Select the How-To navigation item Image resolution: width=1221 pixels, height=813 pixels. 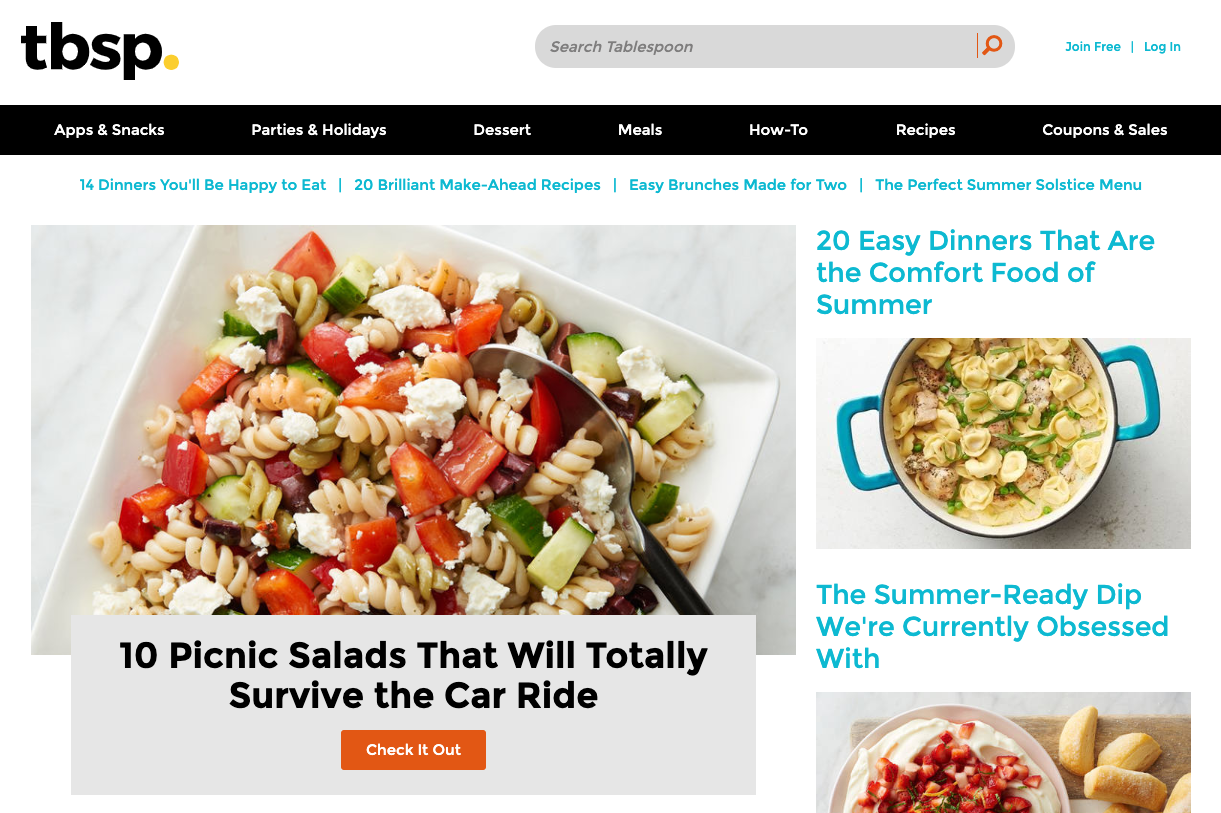pos(778,130)
